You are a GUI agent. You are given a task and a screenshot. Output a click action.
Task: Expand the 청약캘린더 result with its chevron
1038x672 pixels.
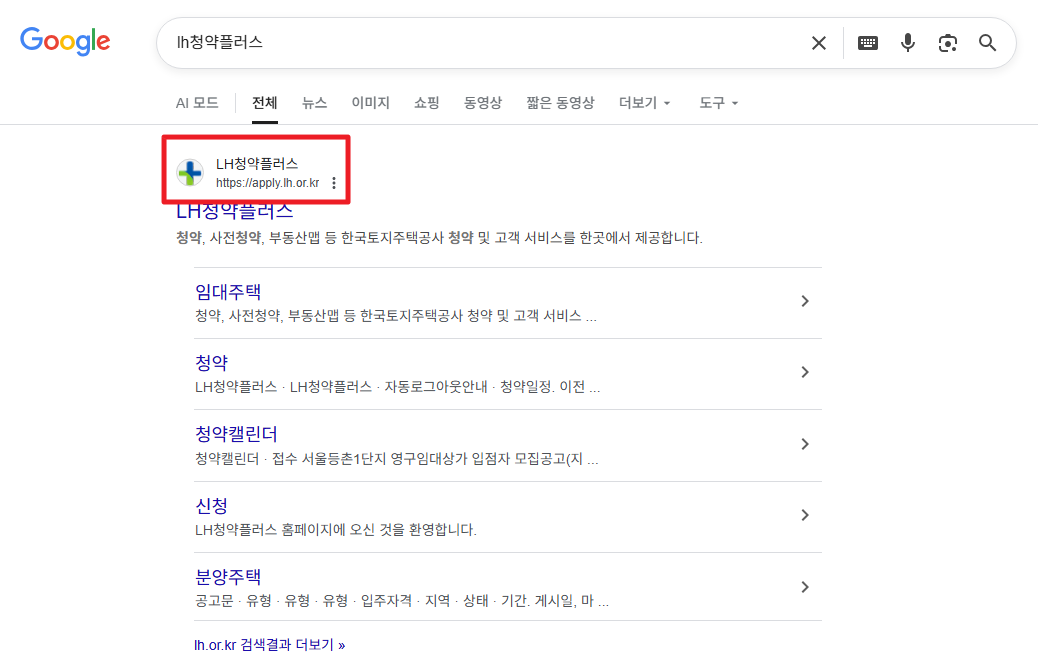805,444
